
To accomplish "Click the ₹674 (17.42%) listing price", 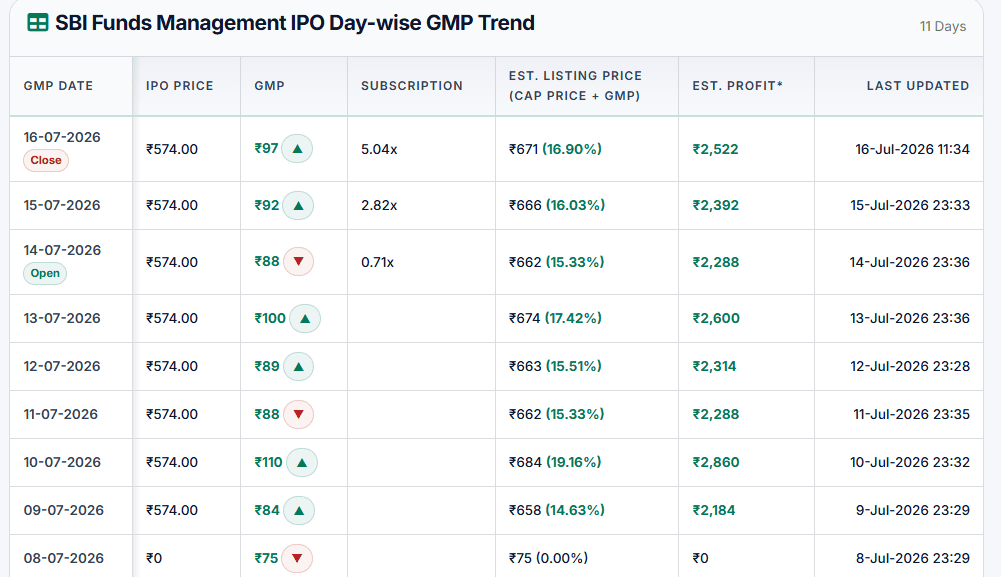I will (555, 318).
